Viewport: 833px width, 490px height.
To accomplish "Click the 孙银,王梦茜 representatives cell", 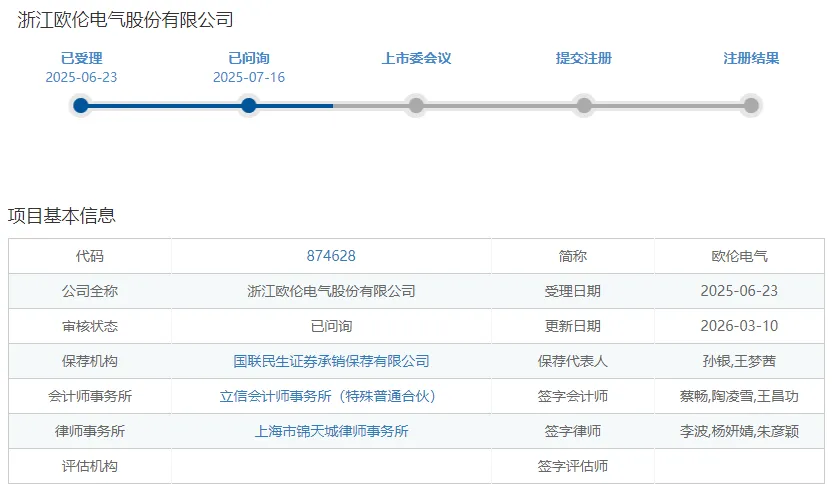I will pyautogui.click(x=740, y=361).
